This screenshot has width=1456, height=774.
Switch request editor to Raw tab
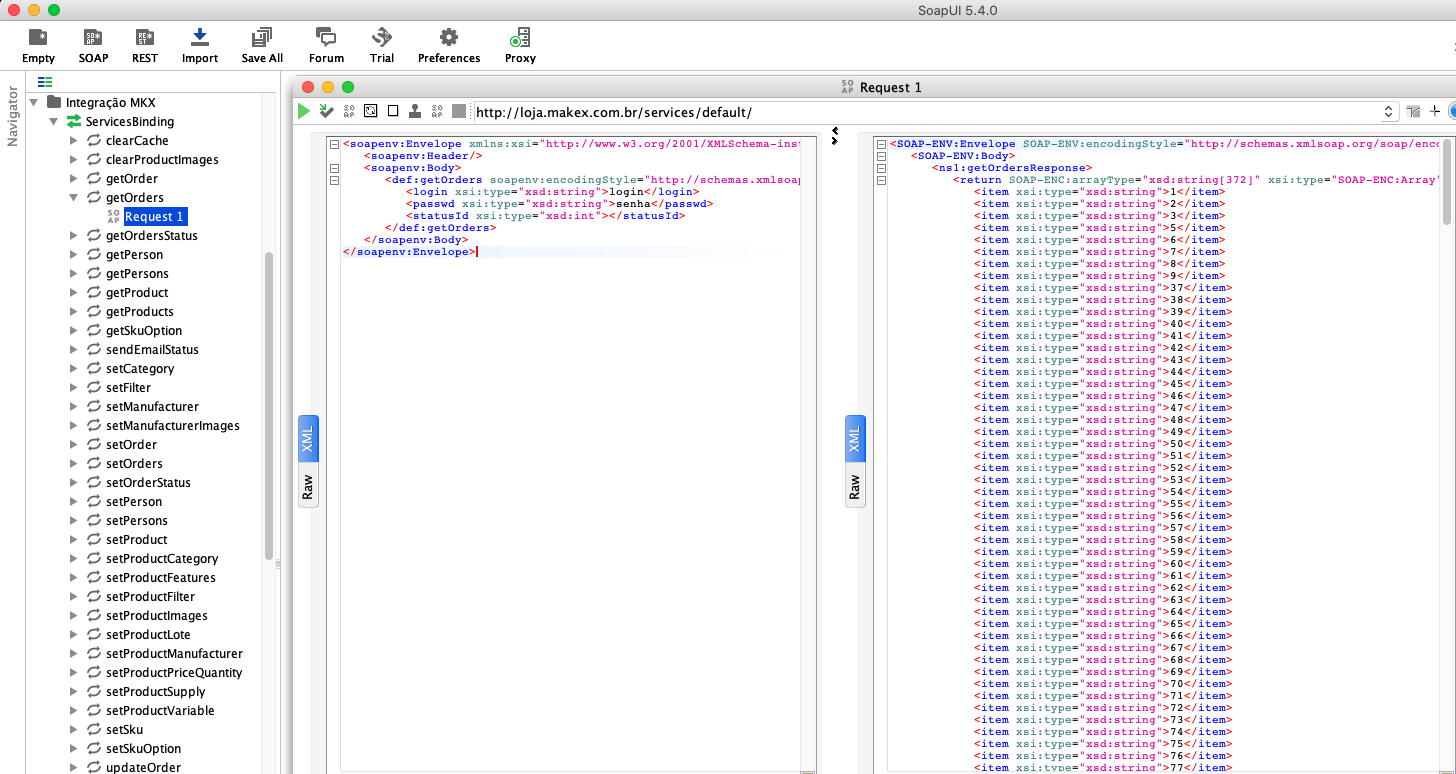pos(308,487)
